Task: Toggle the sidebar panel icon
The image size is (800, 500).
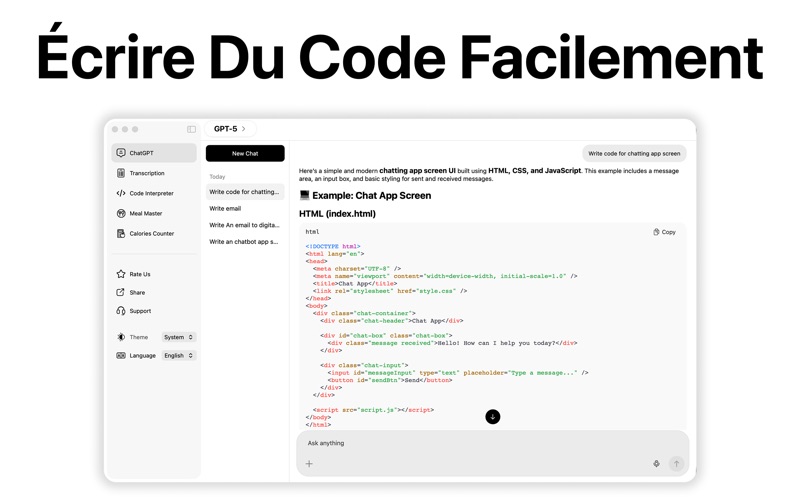Action: 191,129
